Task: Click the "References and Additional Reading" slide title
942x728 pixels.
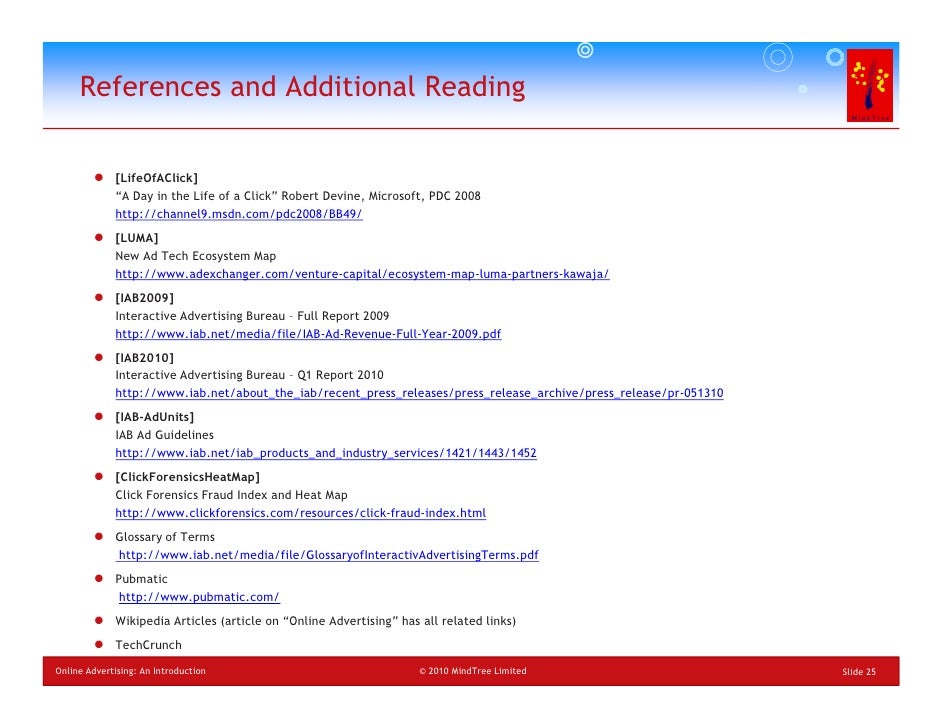Action: [303, 86]
